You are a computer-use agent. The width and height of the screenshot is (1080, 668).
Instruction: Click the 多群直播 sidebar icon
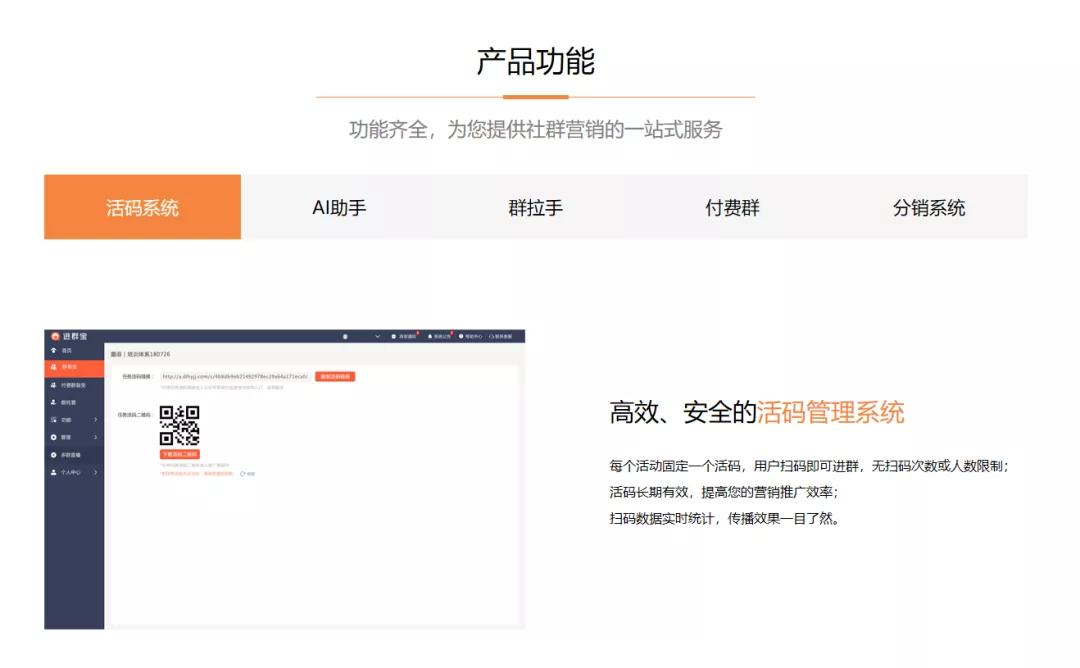coord(54,454)
